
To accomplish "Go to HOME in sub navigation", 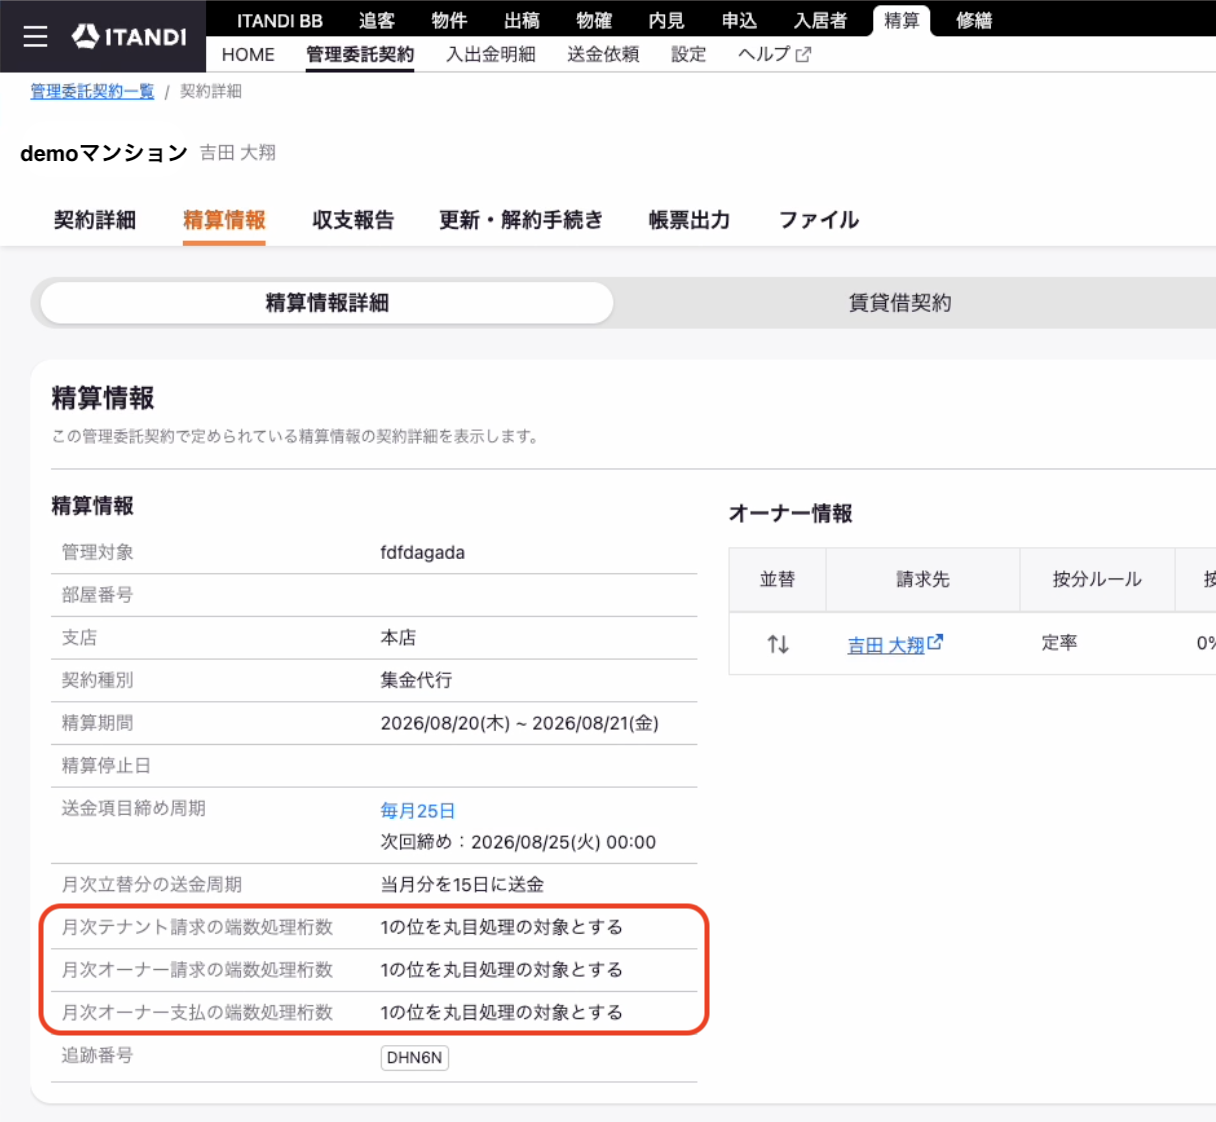I will (248, 54).
